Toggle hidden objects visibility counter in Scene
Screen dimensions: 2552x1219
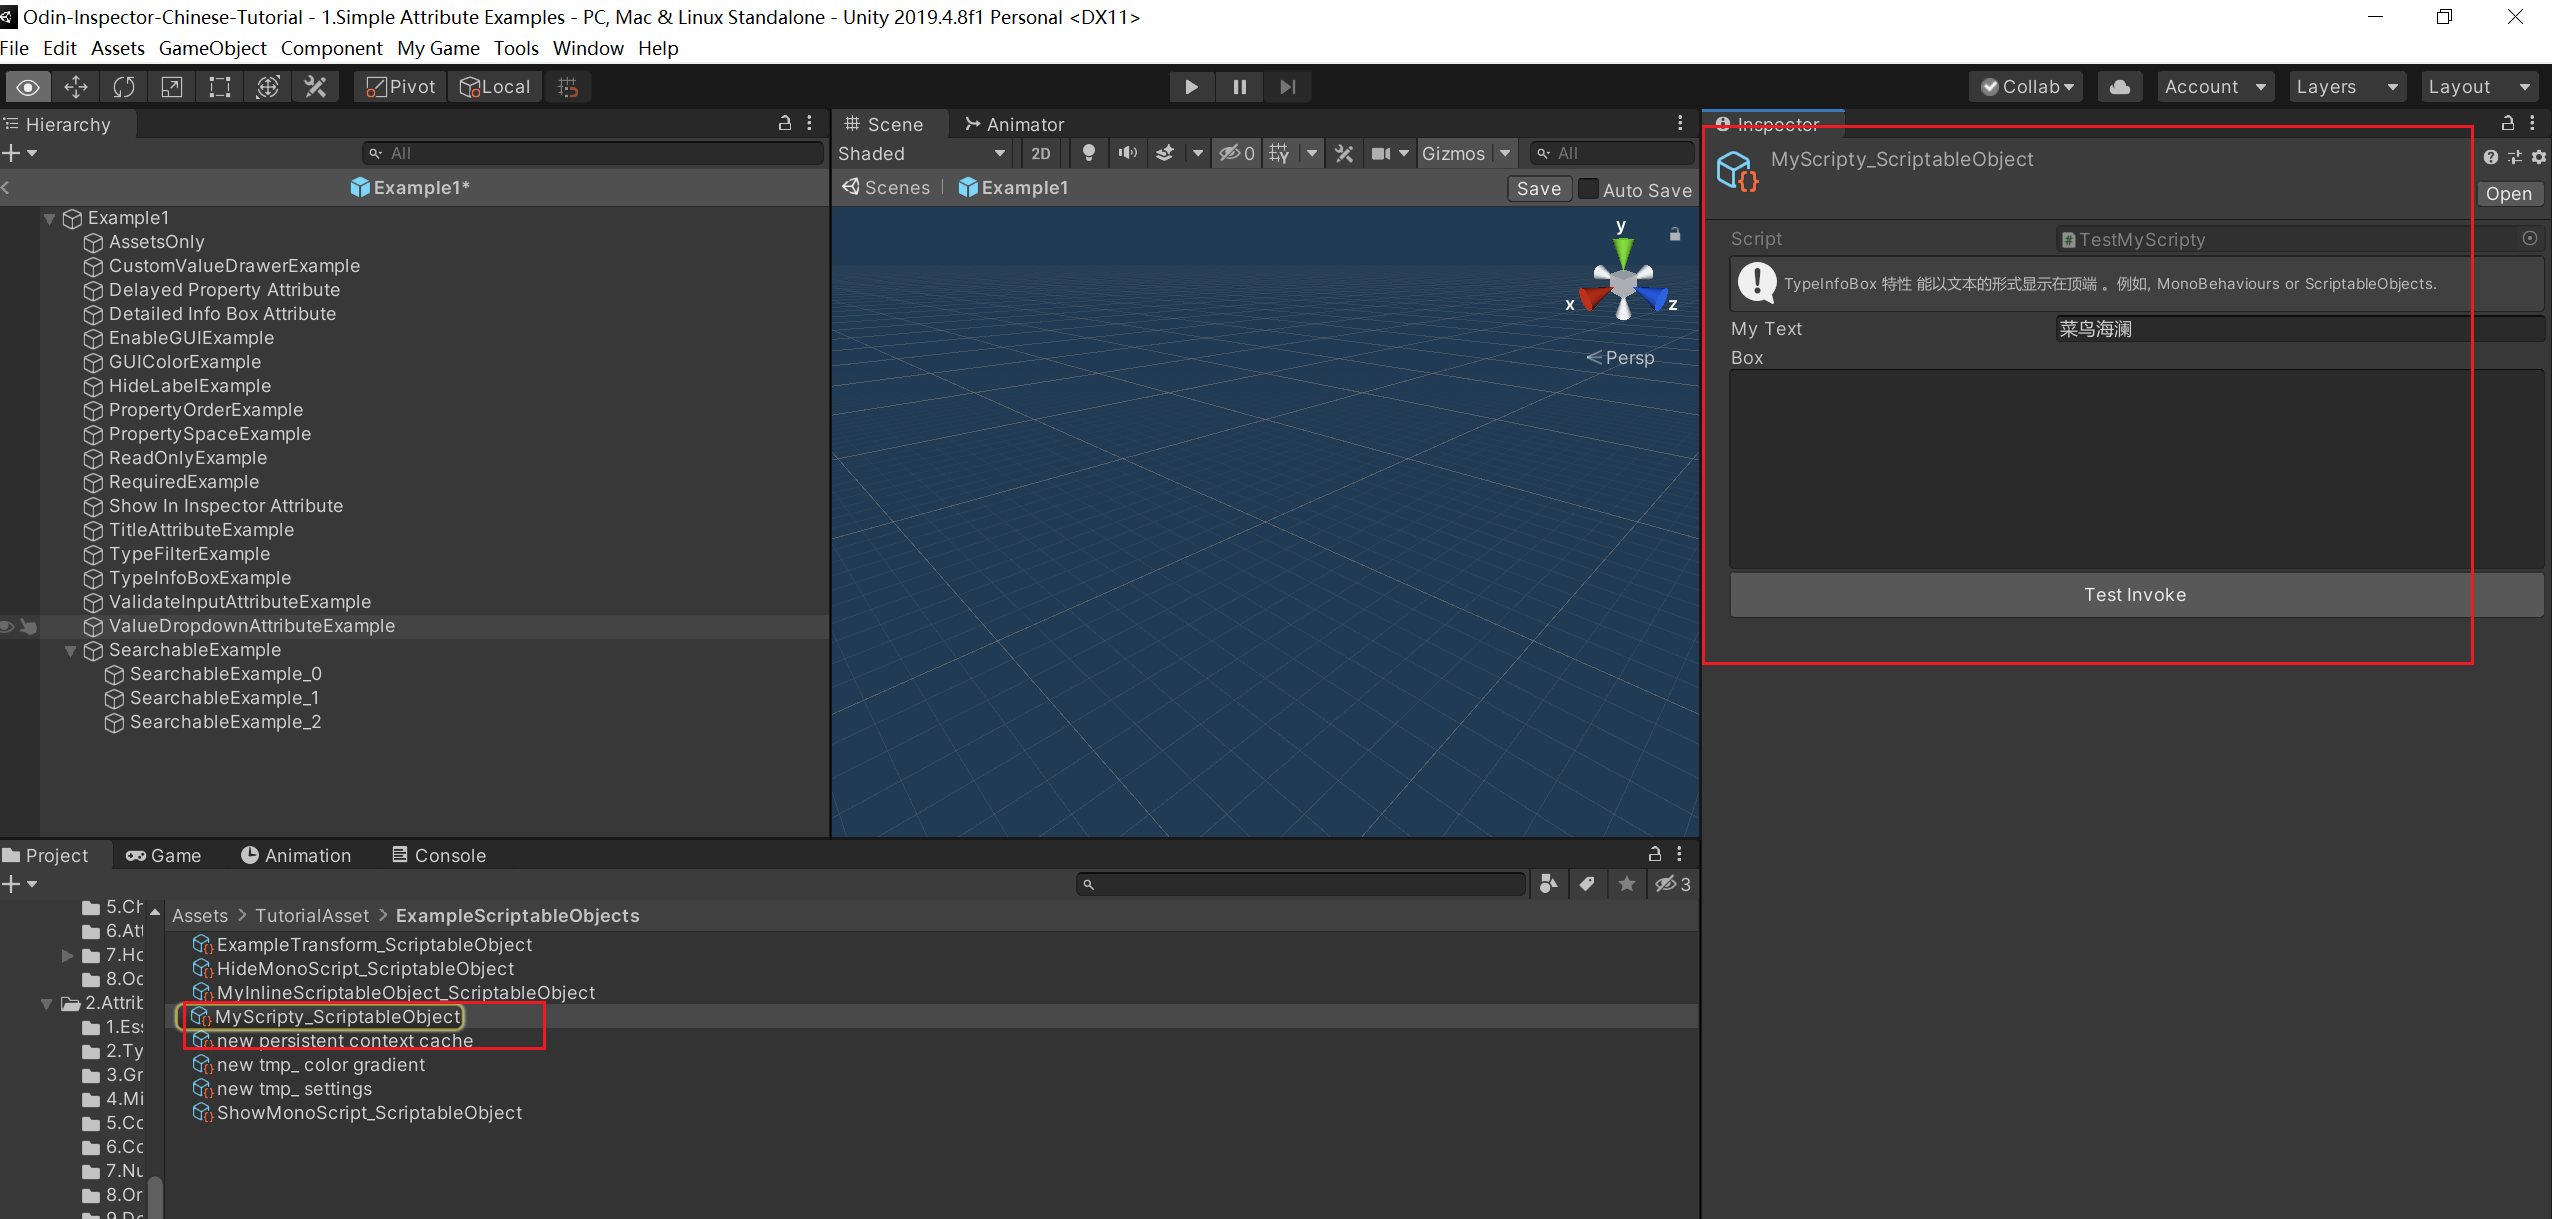pyautogui.click(x=1237, y=153)
